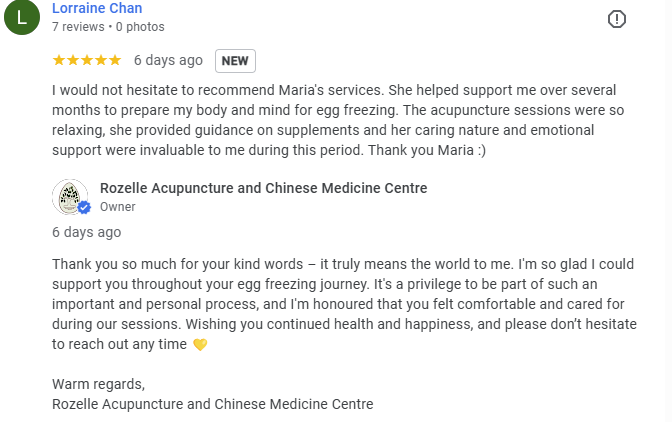Click the "Warm regards," line
The width and height of the screenshot is (672, 422).
[98, 384]
